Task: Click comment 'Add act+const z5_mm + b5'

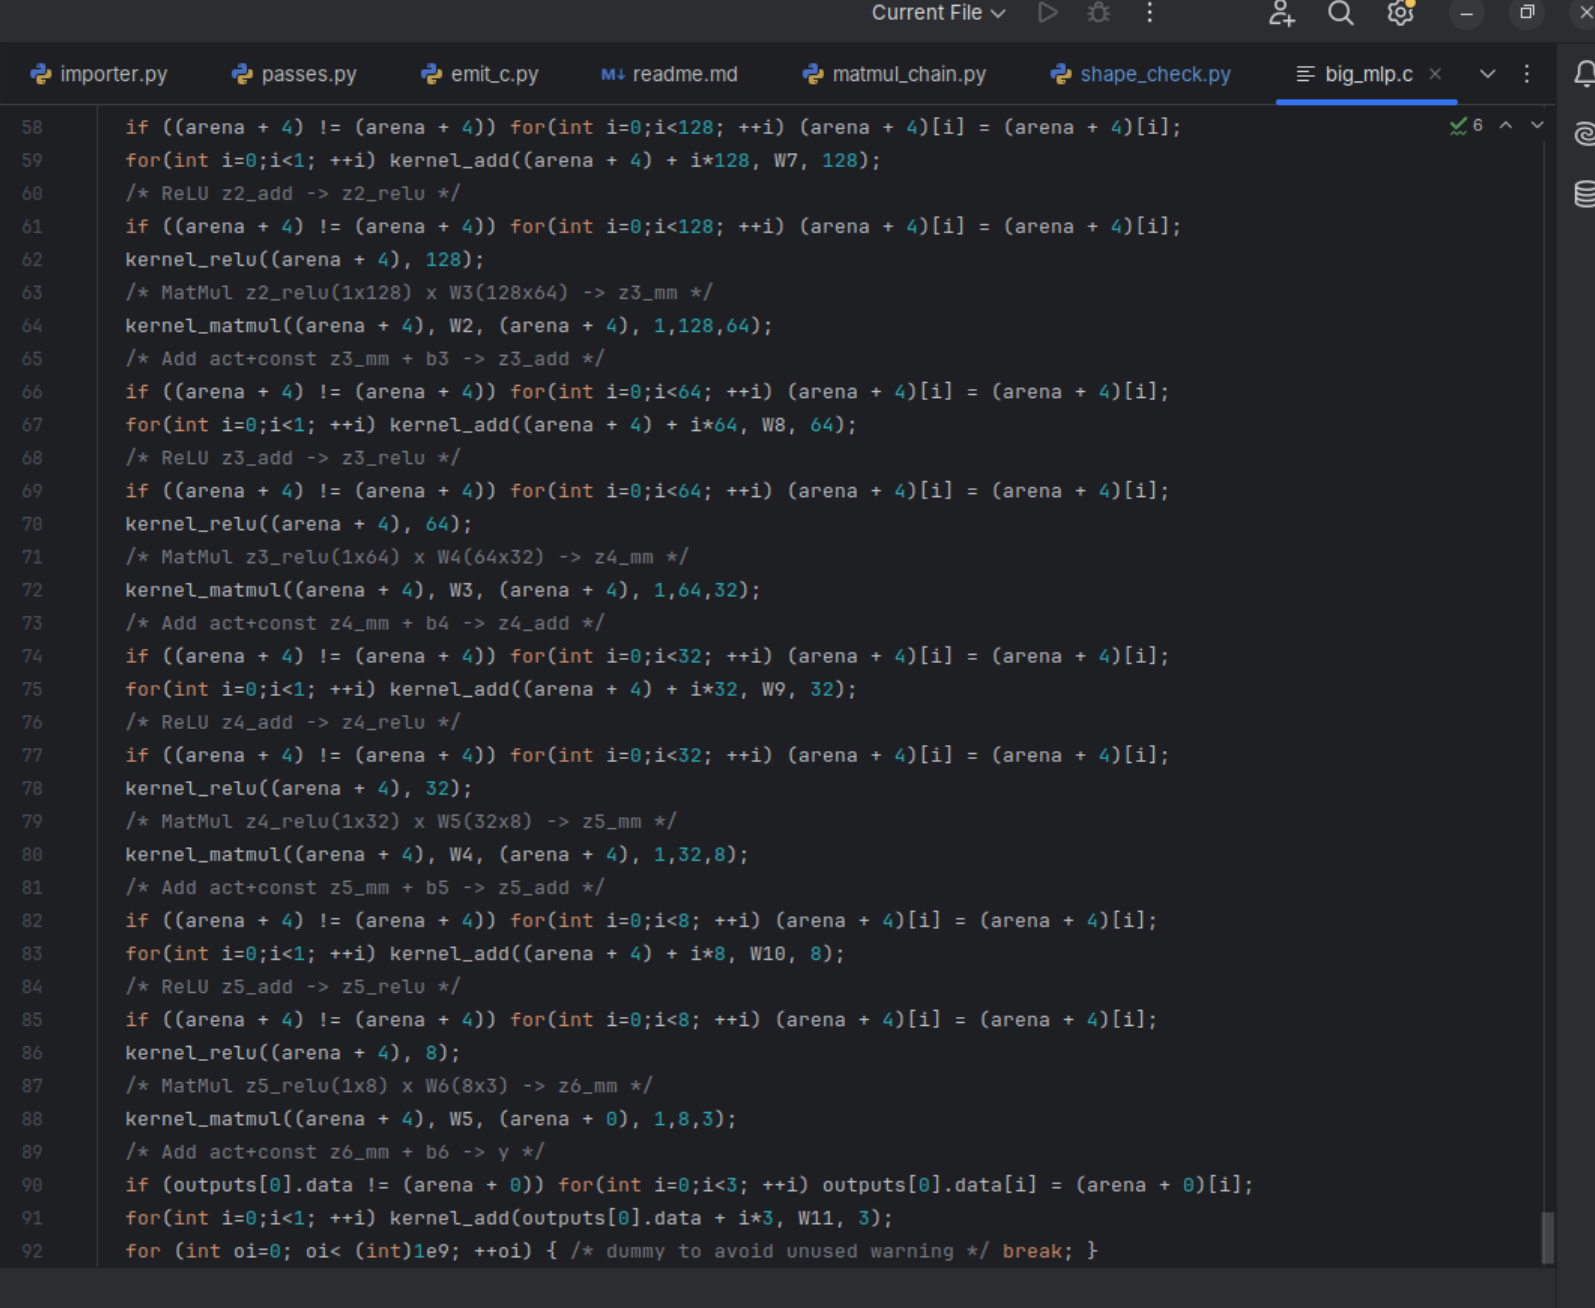Action: [365, 888]
